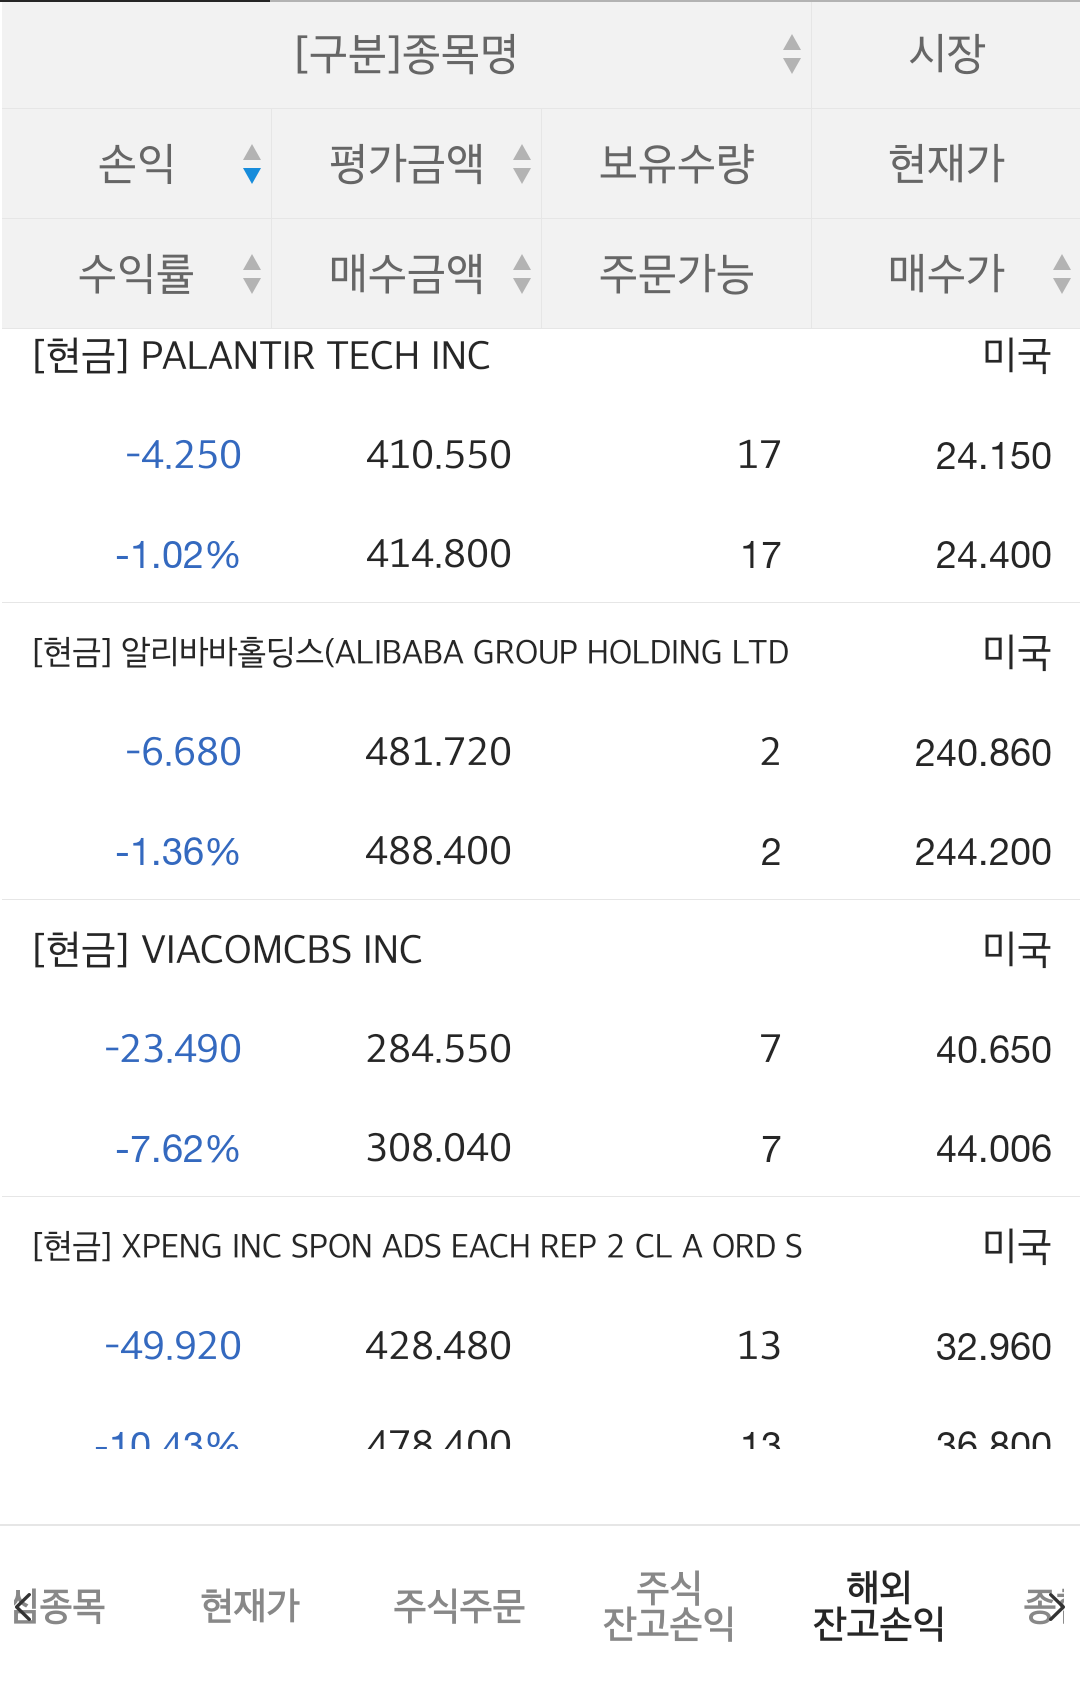Image resolution: width=1080 pixels, height=1689 pixels.
Task: Click the 시장 column header
Action: tap(946, 54)
